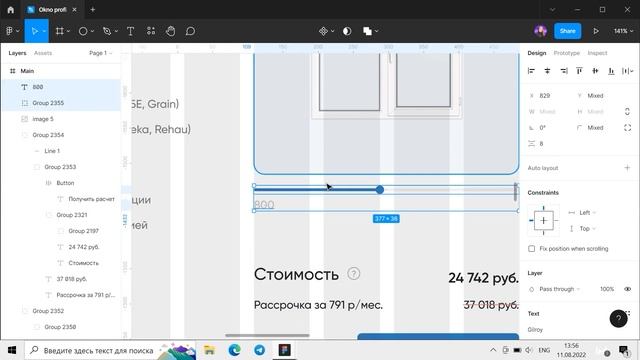Select the Group 2355 layer
This screenshot has width=640, height=360.
click(61, 103)
